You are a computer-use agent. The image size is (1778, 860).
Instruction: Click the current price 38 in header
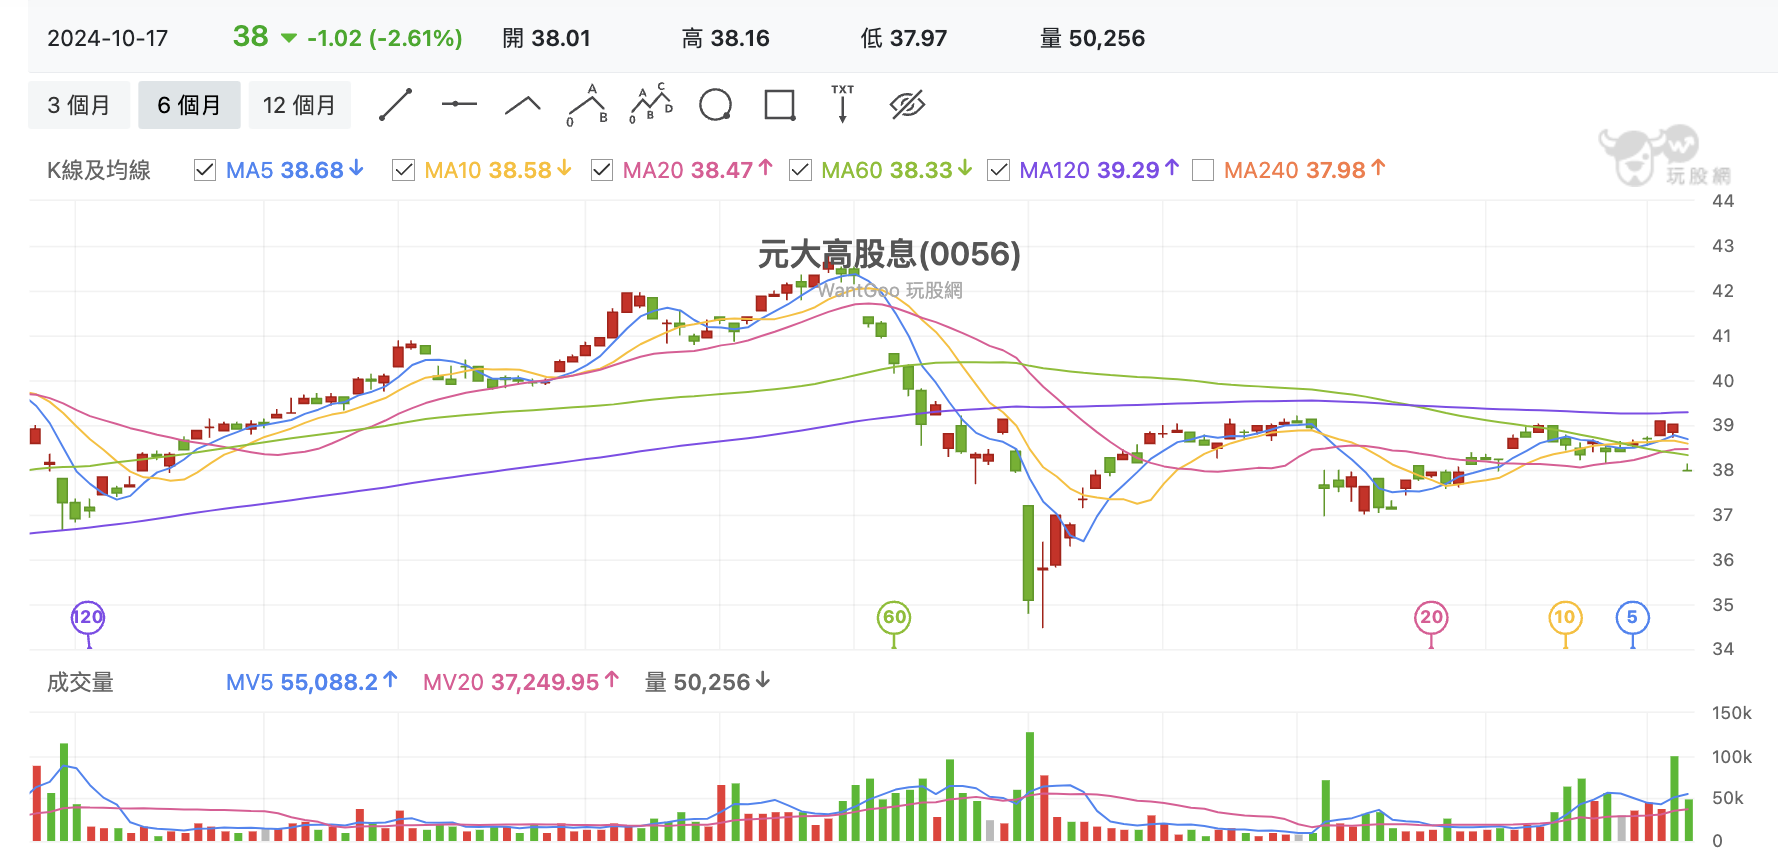click(251, 37)
